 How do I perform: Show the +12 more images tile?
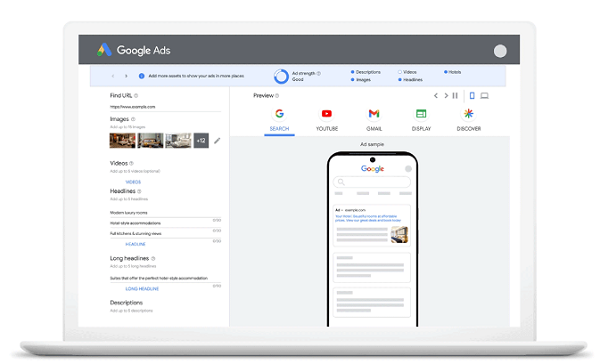[x=201, y=140]
